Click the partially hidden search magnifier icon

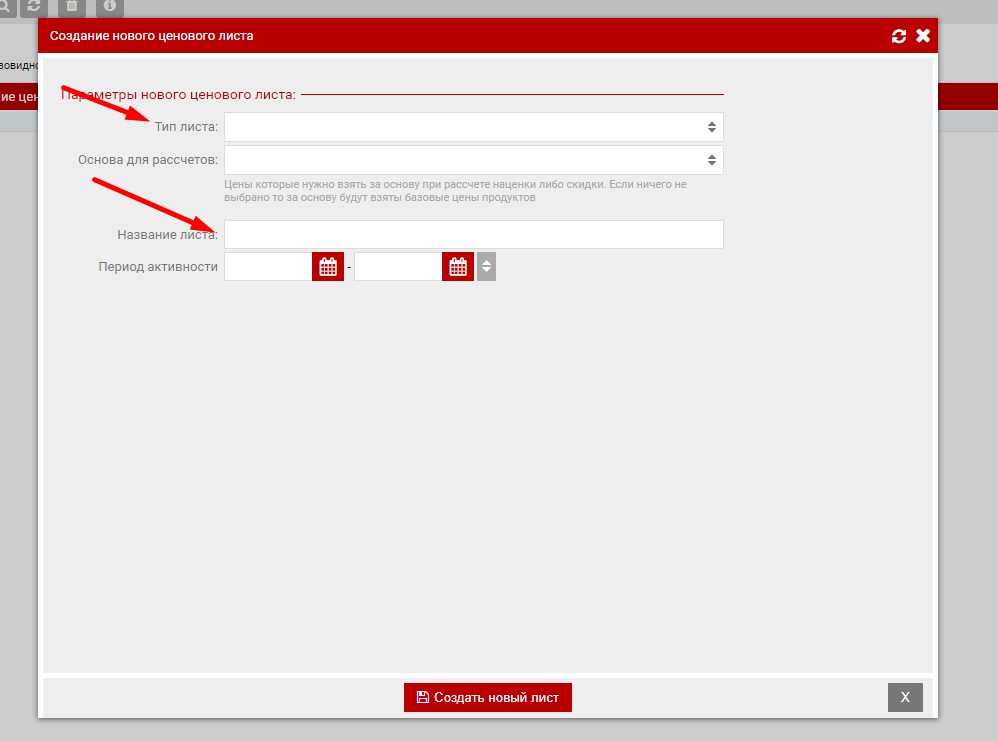point(5,7)
